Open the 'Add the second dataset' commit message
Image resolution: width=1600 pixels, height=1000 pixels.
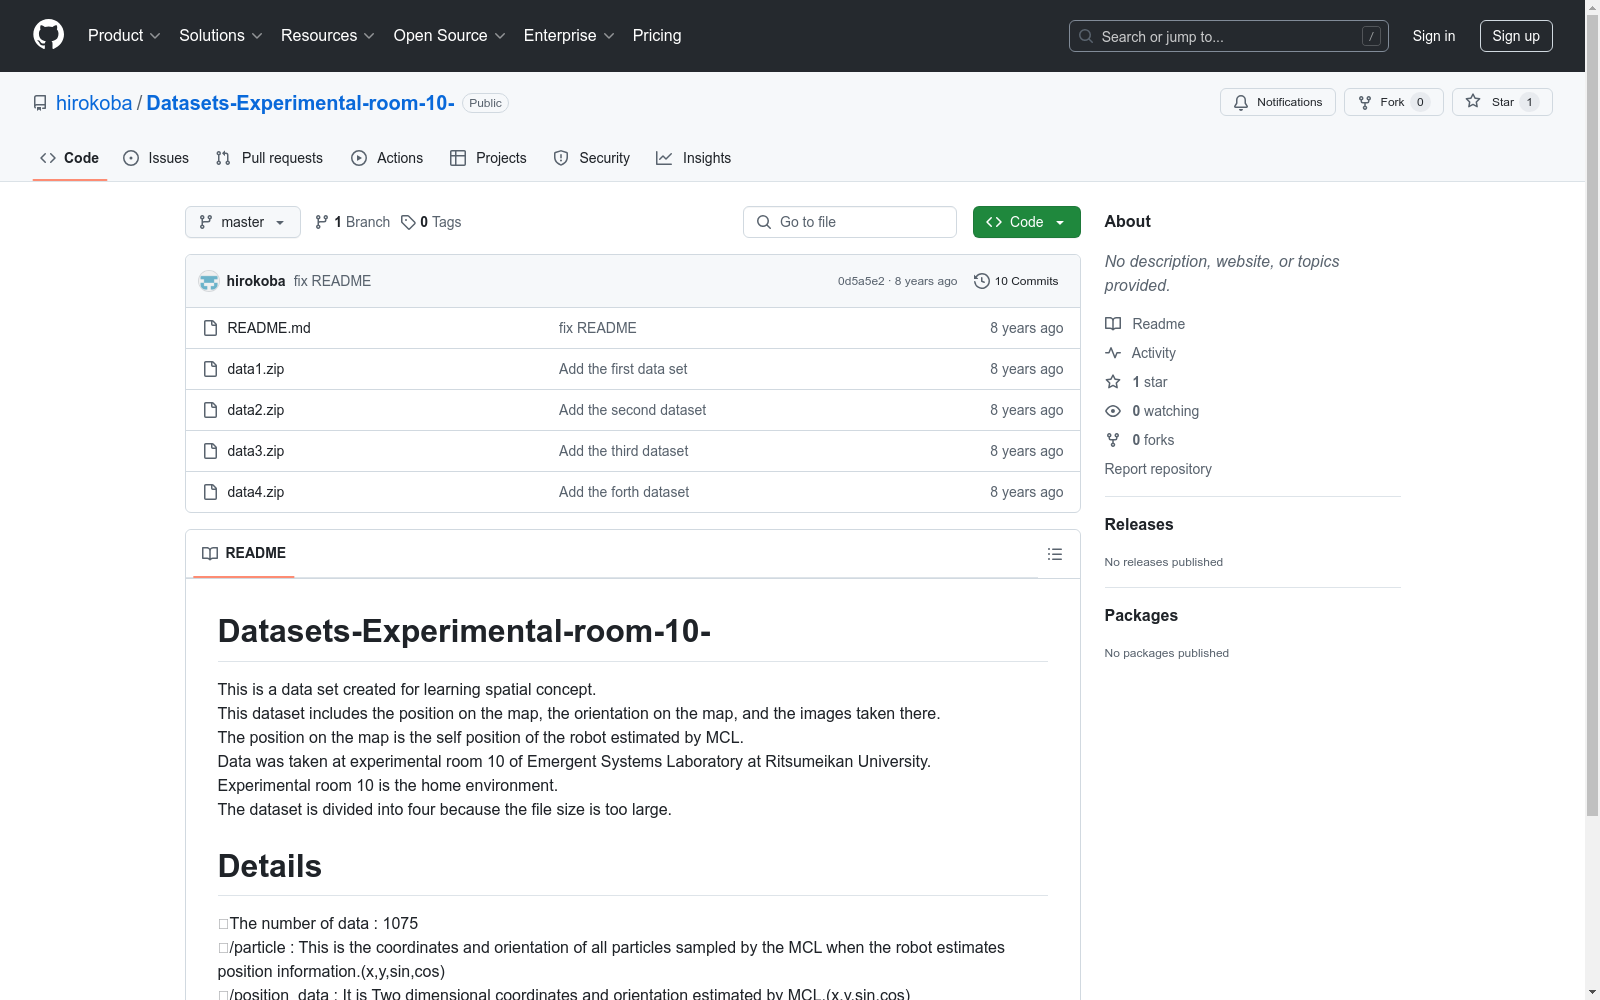coord(632,410)
